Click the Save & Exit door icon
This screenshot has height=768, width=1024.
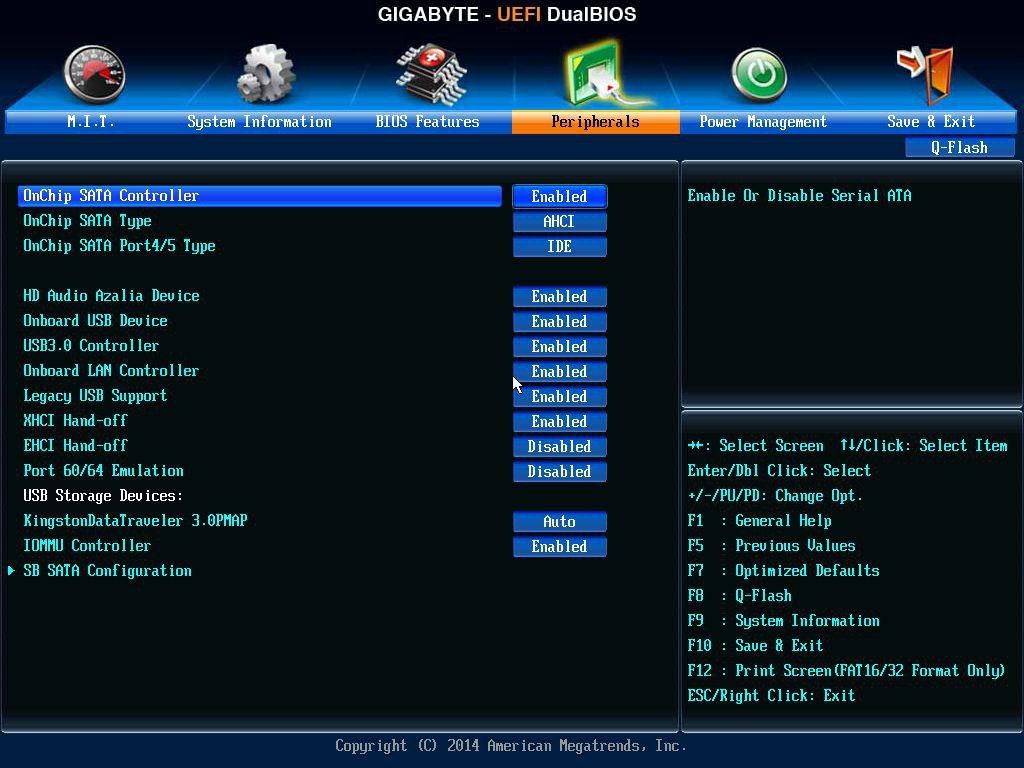(x=925, y=74)
